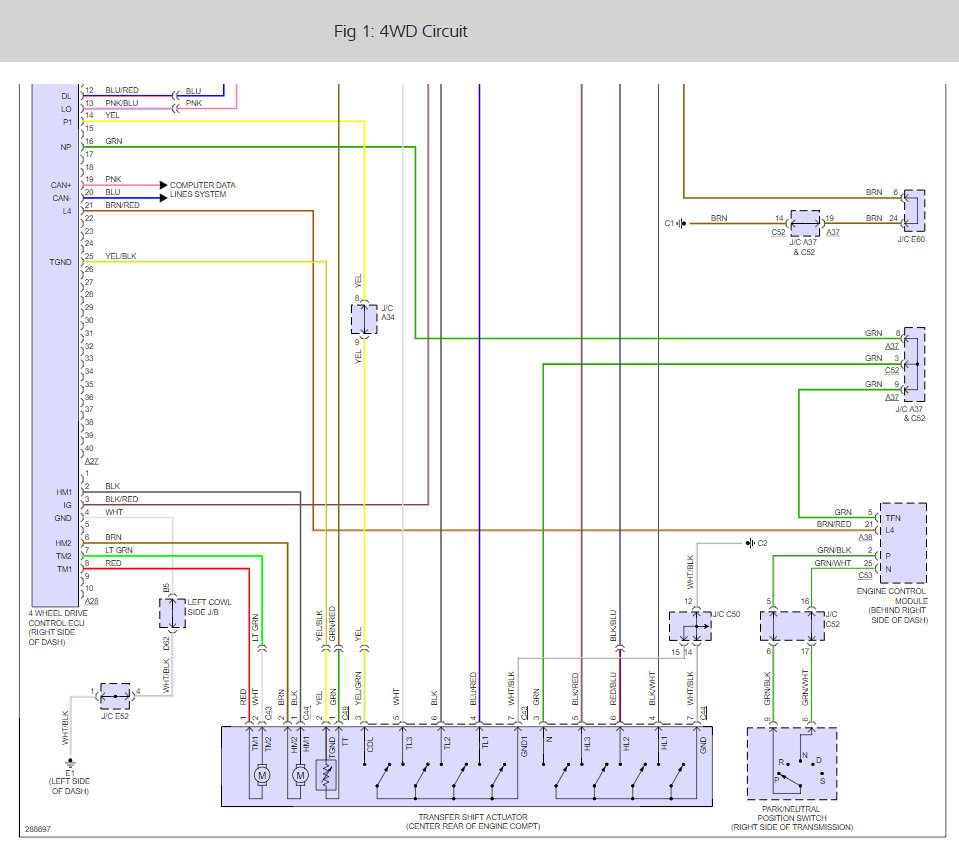Click the "J/C C50" label
959x851 pixels.
tap(726, 614)
